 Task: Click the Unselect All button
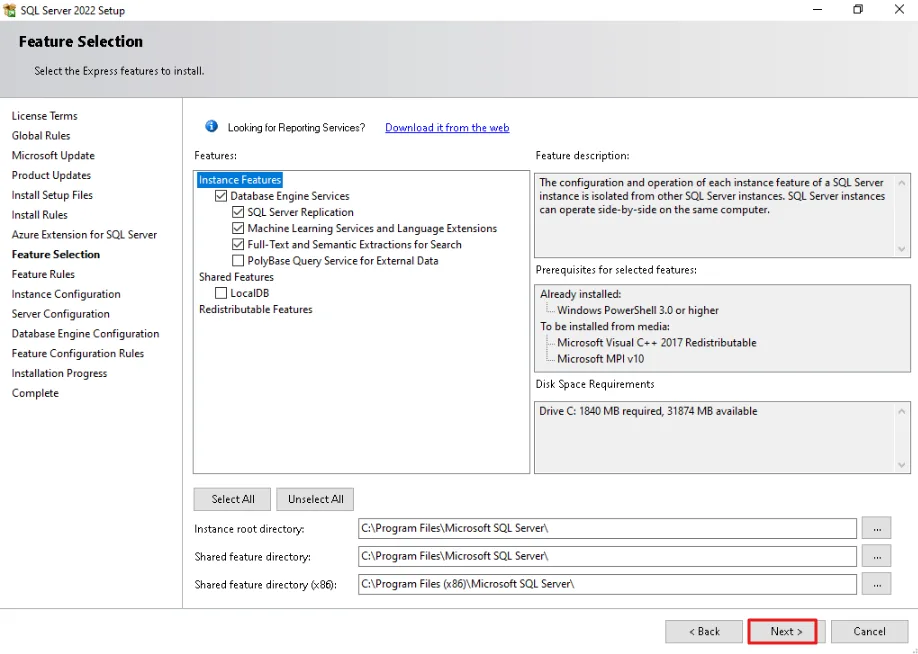pyautogui.click(x=316, y=499)
